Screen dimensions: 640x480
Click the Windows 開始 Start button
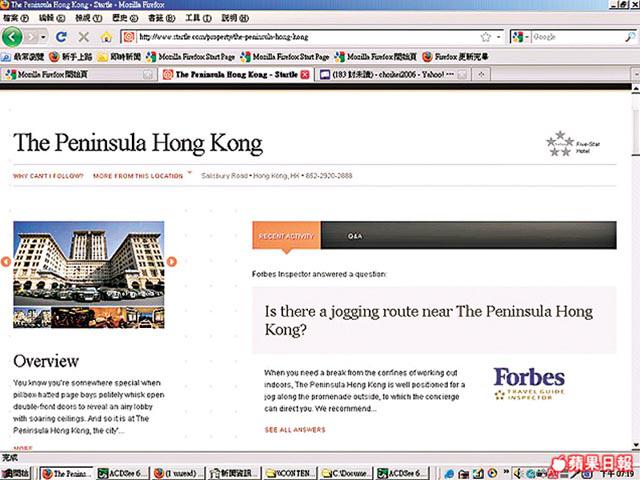click(15, 473)
